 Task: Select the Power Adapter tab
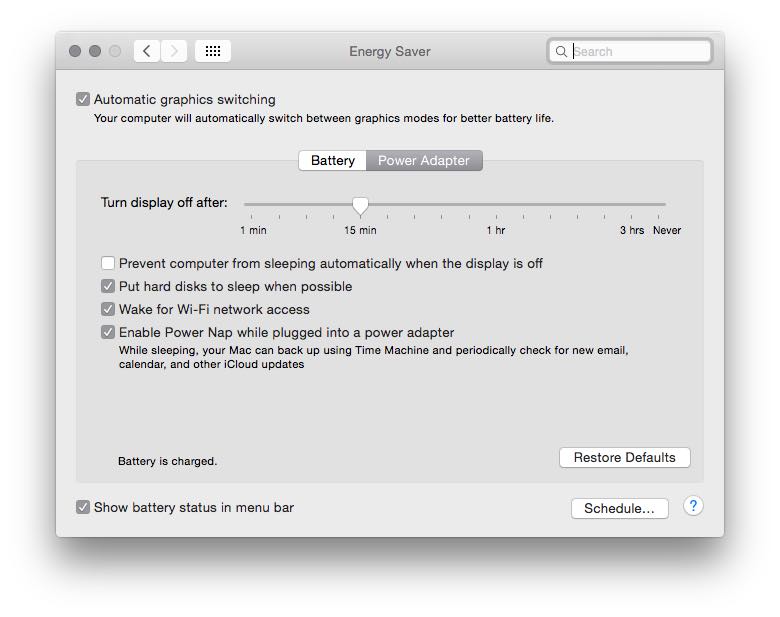click(424, 161)
